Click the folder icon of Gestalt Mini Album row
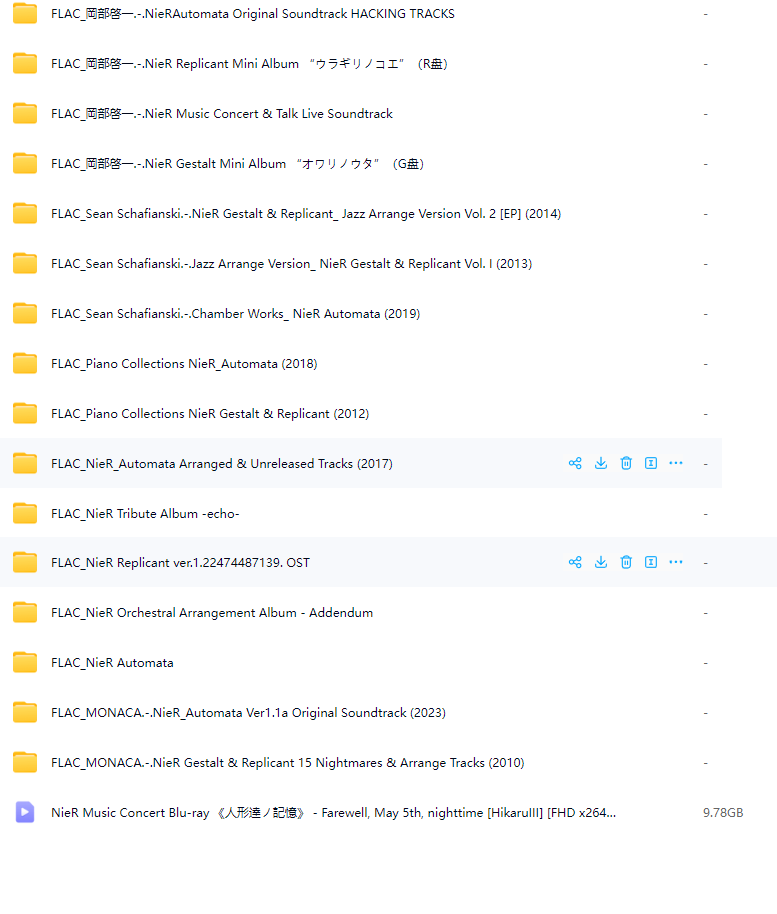The height and width of the screenshot is (914, 777). pyautogui.click(x=25, y=164)
